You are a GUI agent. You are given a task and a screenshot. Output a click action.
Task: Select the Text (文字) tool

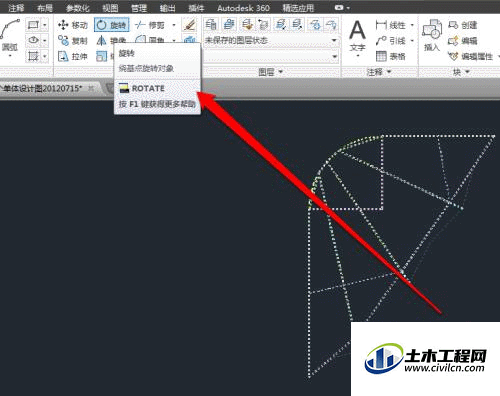tap(357, 35)
